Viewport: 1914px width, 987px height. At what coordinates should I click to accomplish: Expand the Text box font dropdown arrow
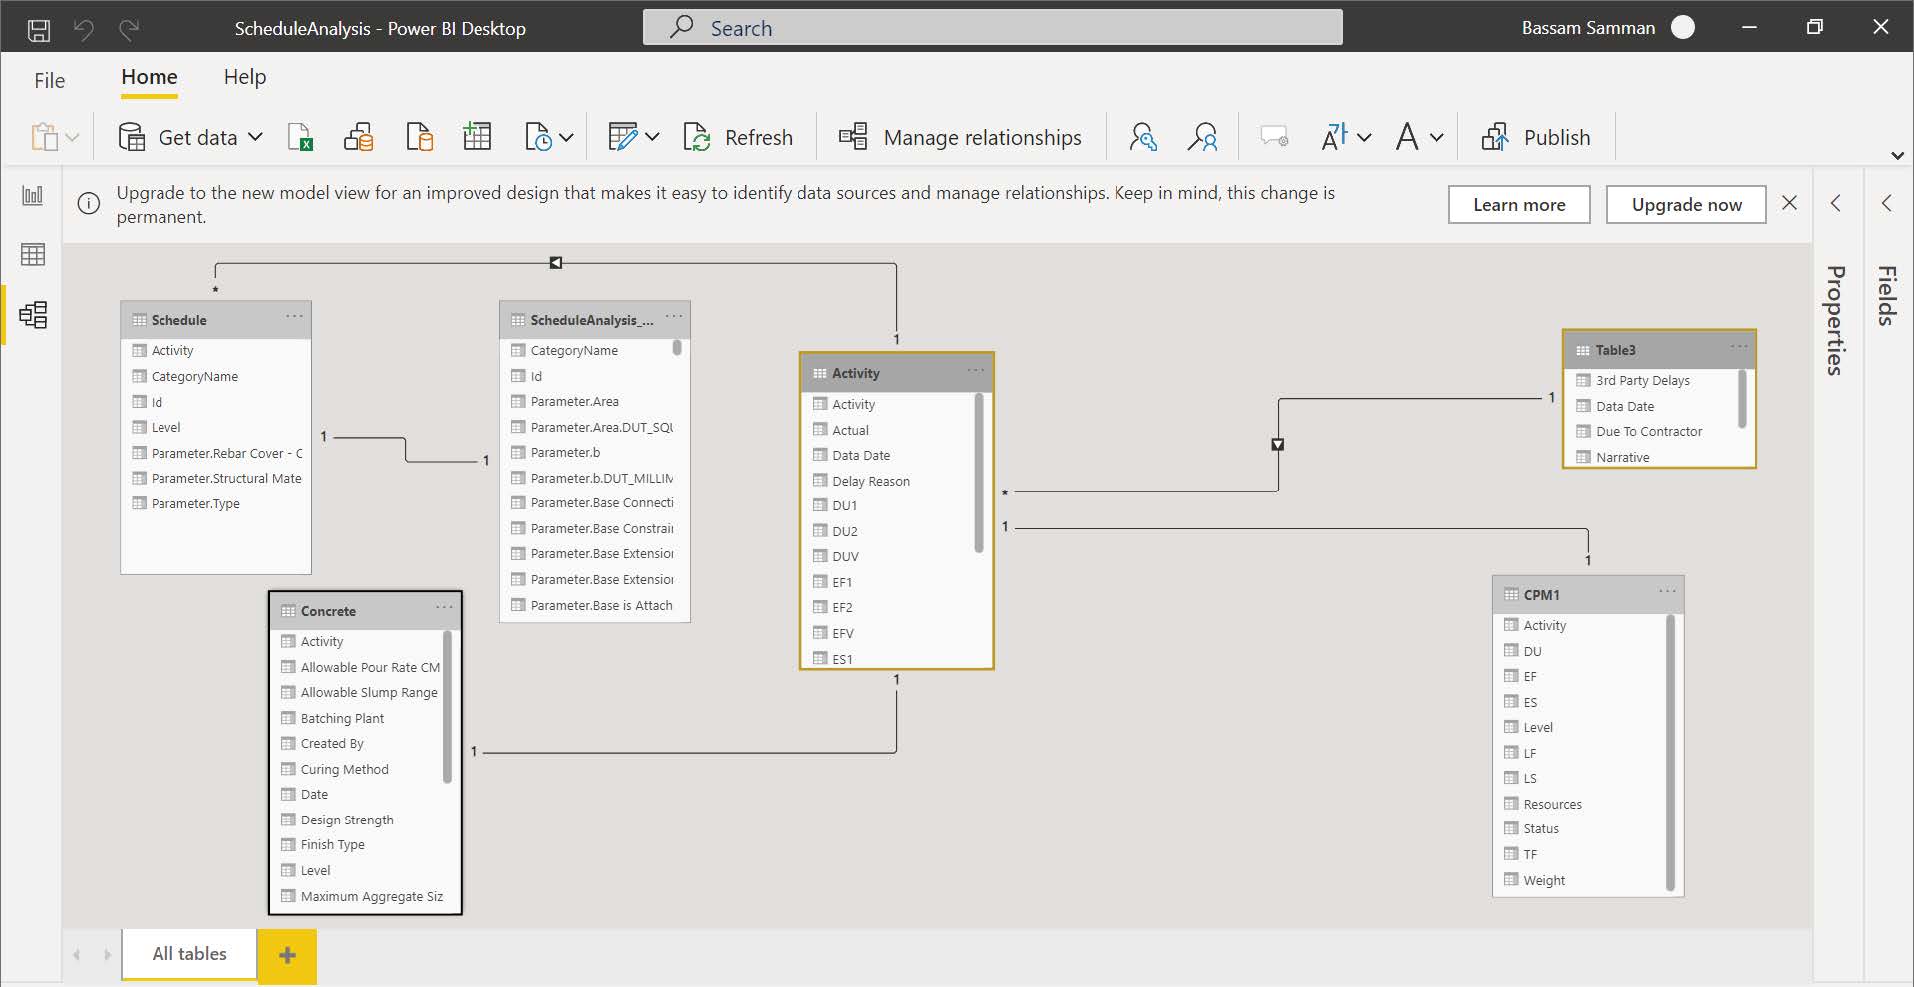pos(1437,137)
